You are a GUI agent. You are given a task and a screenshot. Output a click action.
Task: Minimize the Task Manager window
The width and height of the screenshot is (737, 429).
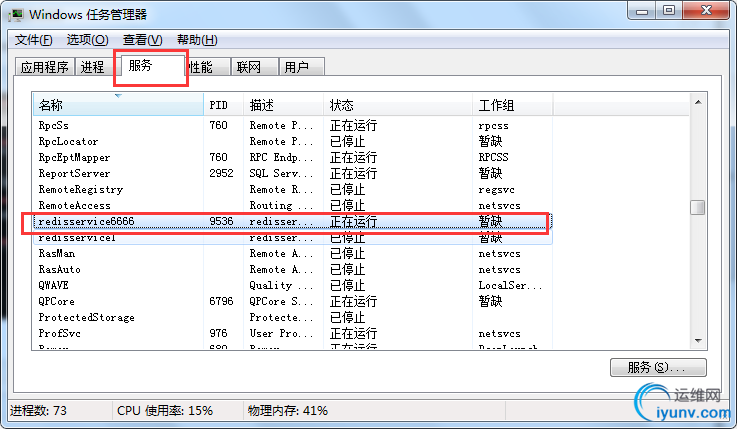point(642,10)
